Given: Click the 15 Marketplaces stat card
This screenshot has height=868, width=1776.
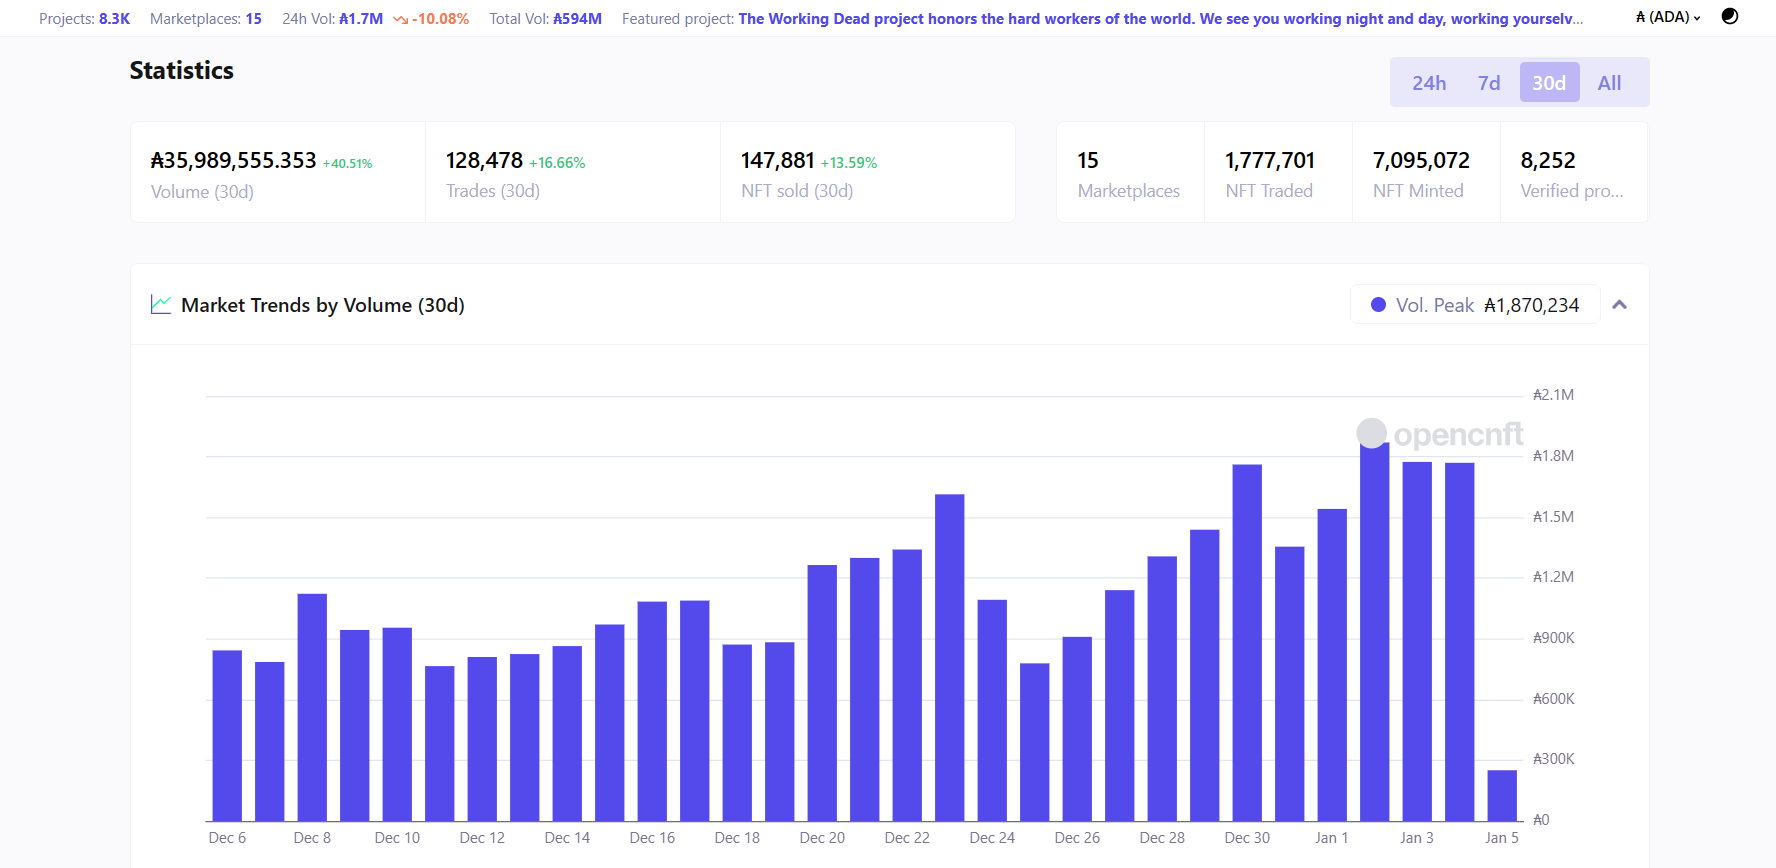Looking at the screenshot, I should tap(1130, 172).
